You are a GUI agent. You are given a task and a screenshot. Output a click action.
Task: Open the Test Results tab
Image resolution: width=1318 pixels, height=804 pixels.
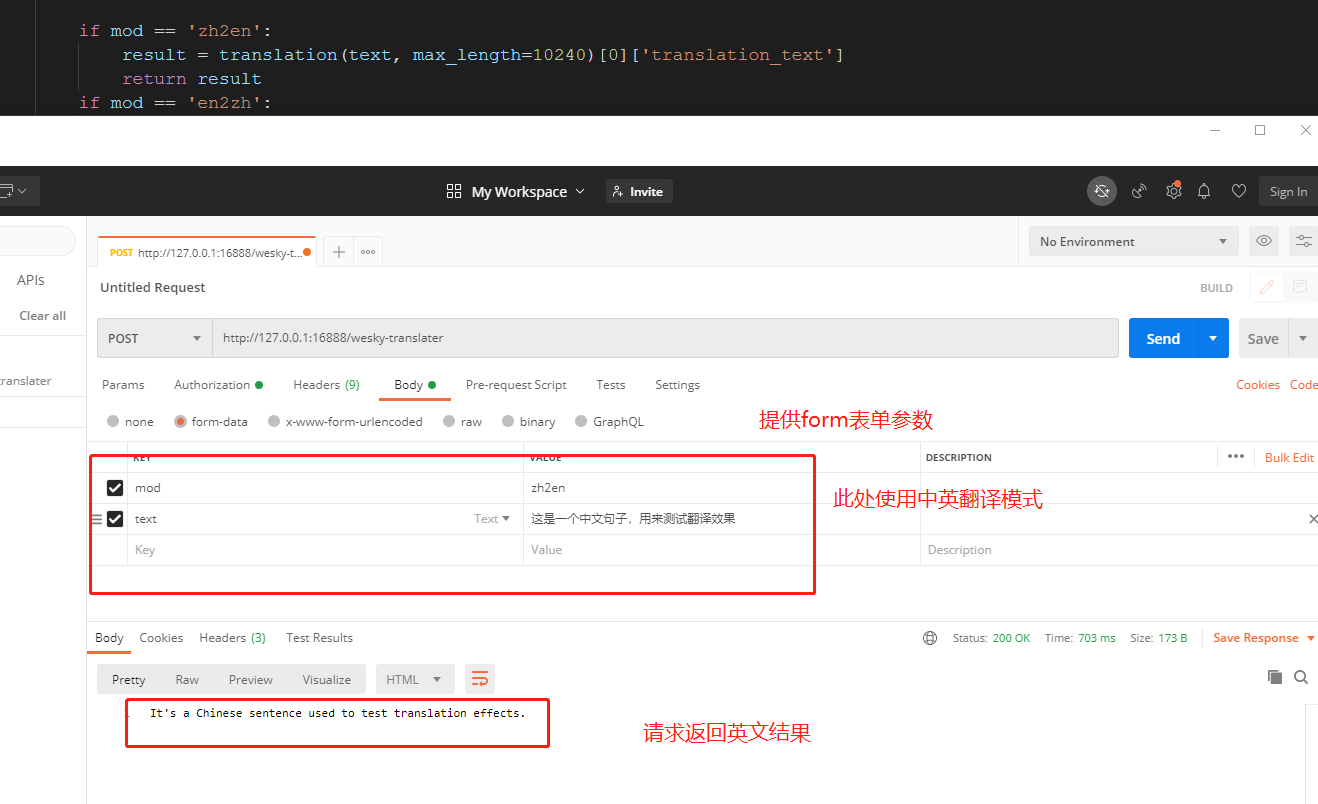tap(319, 638)
